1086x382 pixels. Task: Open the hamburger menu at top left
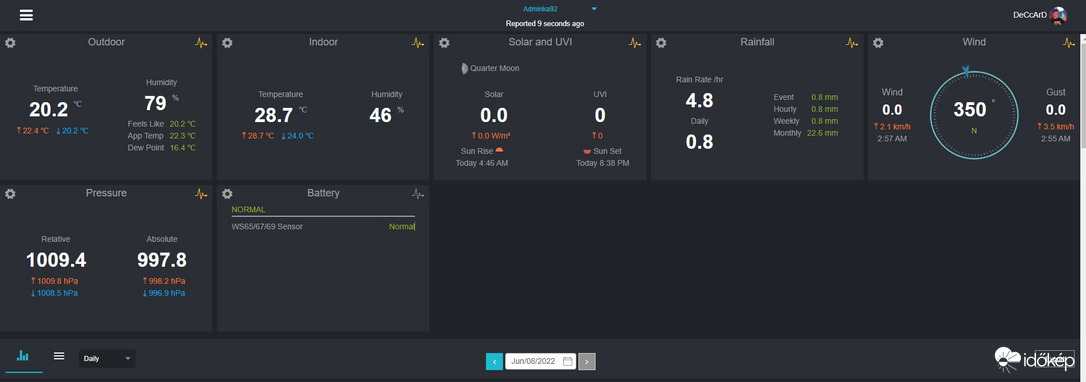(x=26, y=15)
